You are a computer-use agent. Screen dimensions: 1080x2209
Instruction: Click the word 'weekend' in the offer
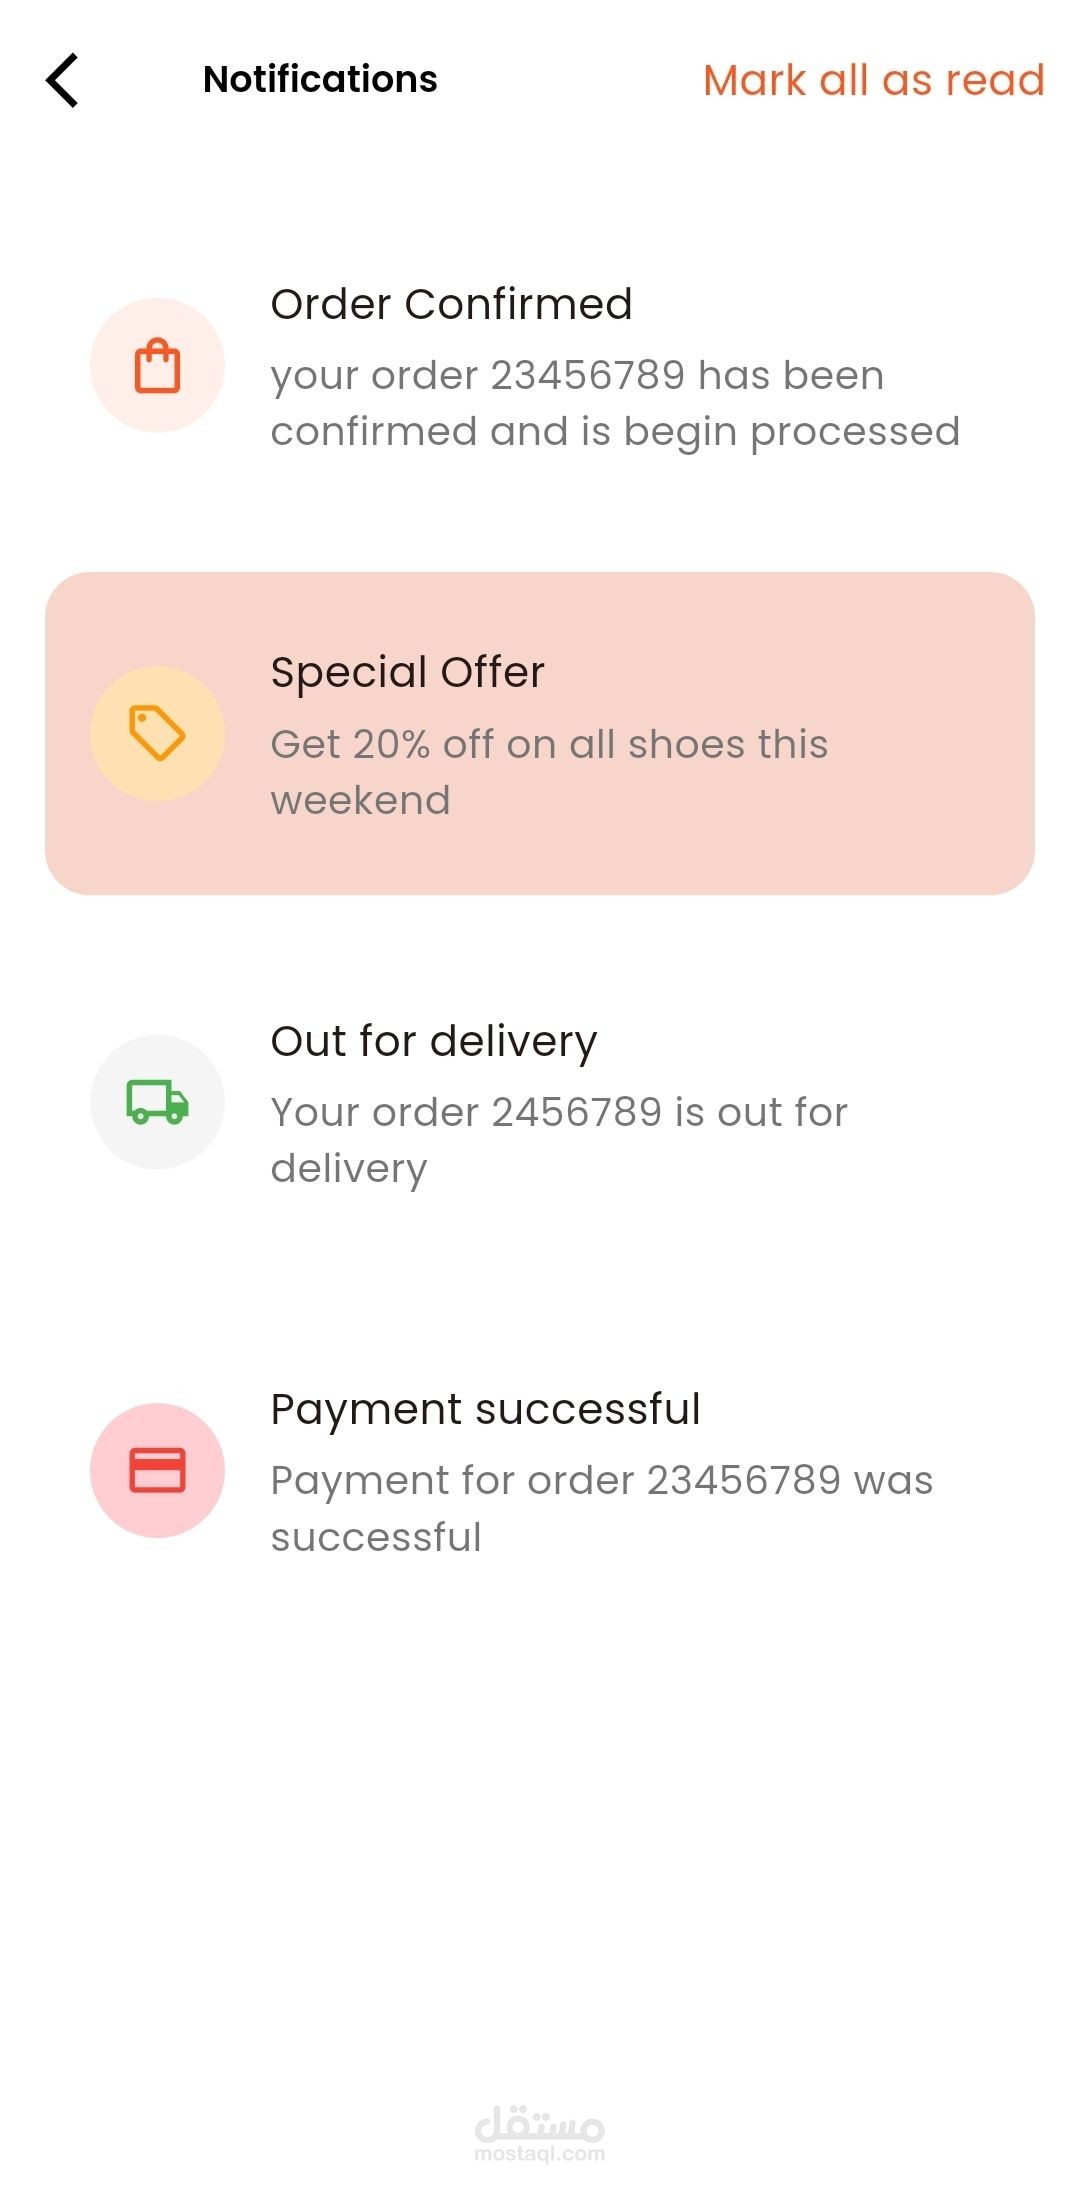[x=360, y=800]
